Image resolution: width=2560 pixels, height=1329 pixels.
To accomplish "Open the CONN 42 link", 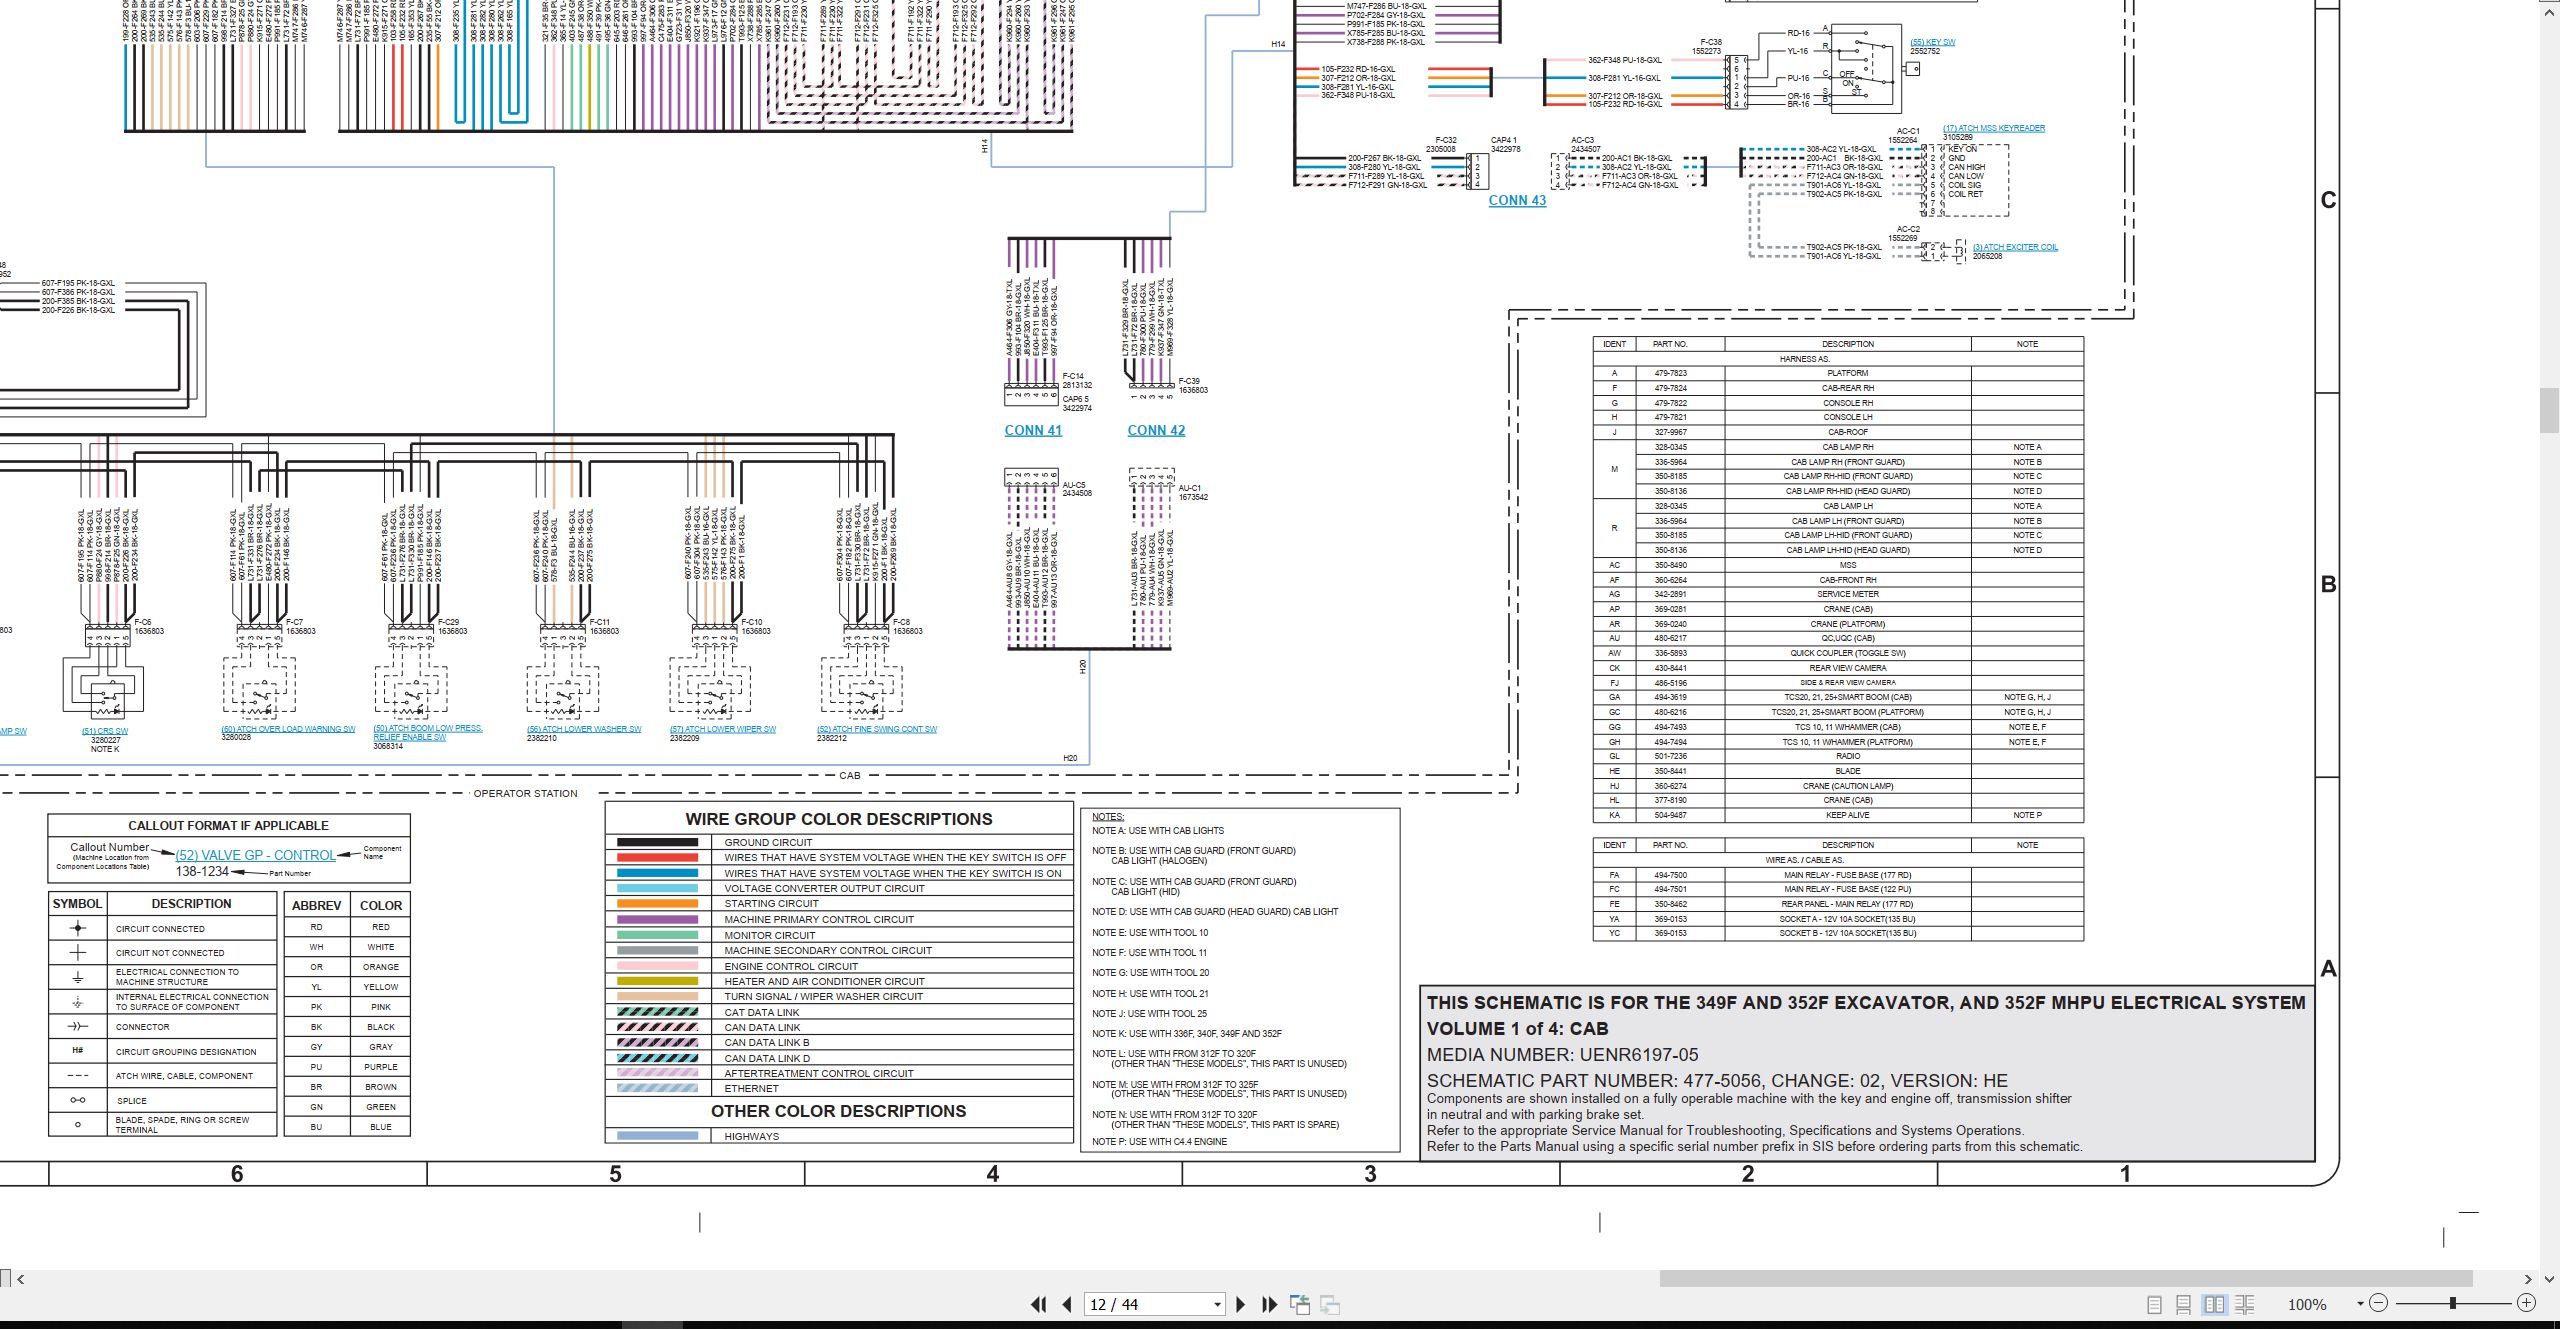I will tap(1156, 430).
